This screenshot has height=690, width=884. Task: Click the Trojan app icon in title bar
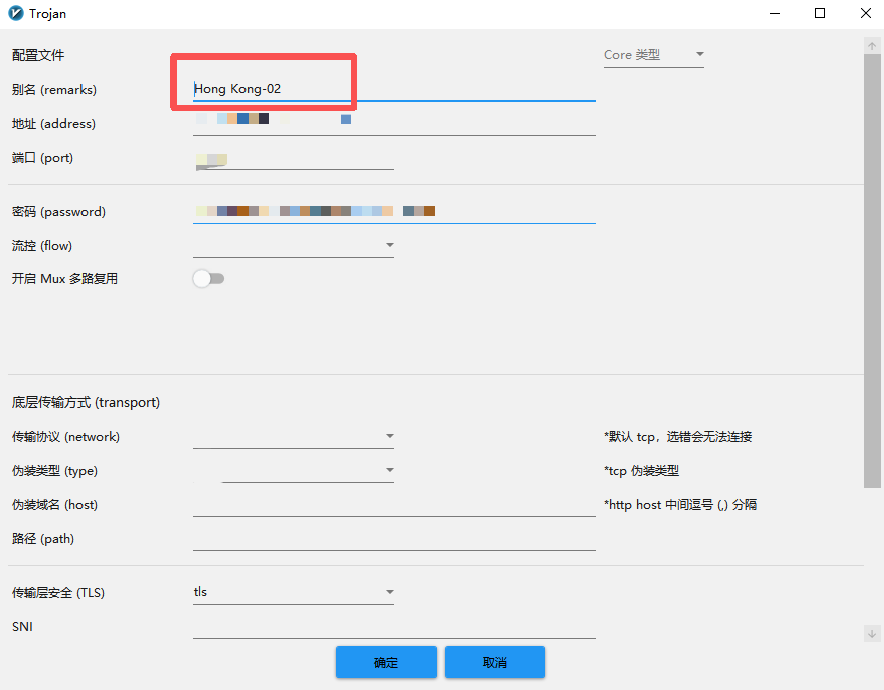pos(15,14)
